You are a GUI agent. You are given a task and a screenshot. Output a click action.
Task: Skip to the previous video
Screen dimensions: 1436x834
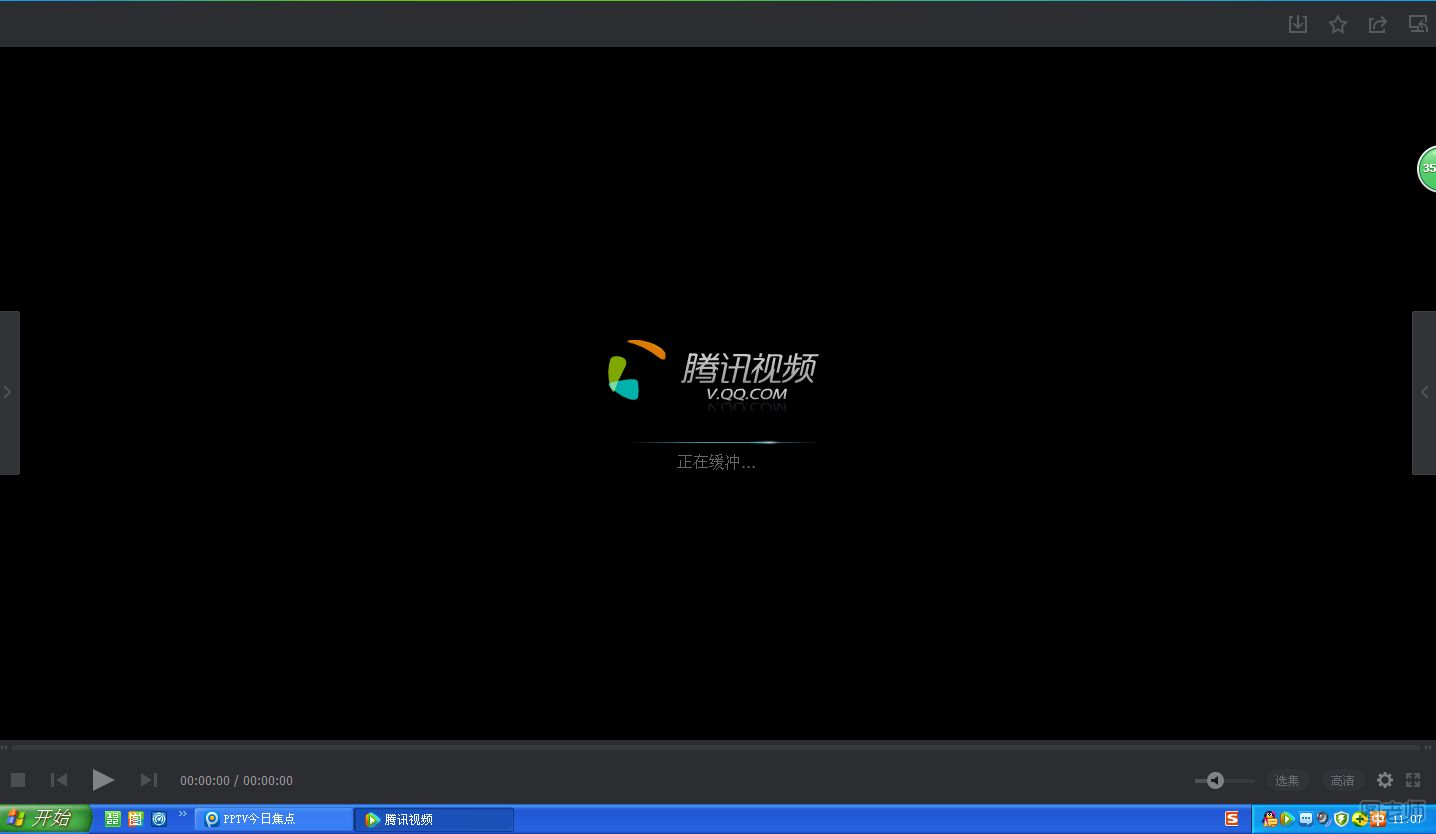(59, 780)
